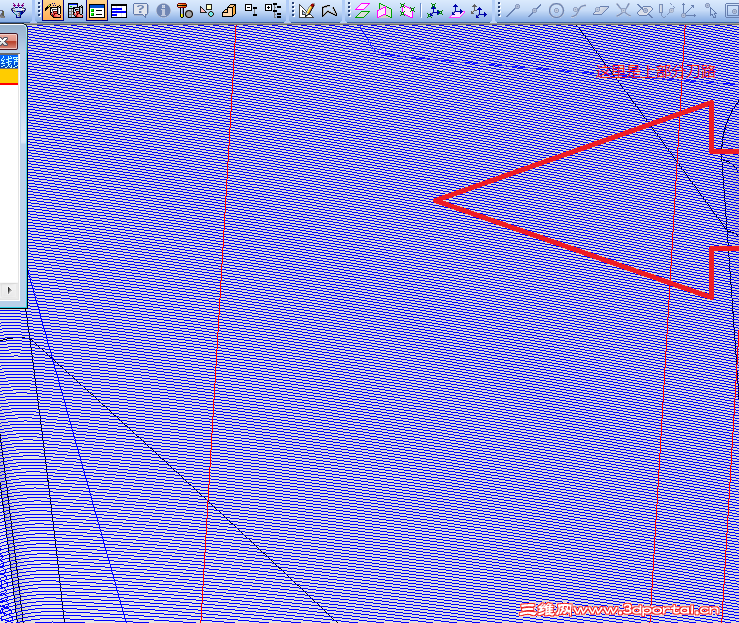
Task: Select the coordinate axes with green points icon
Action: pos(435,10)
